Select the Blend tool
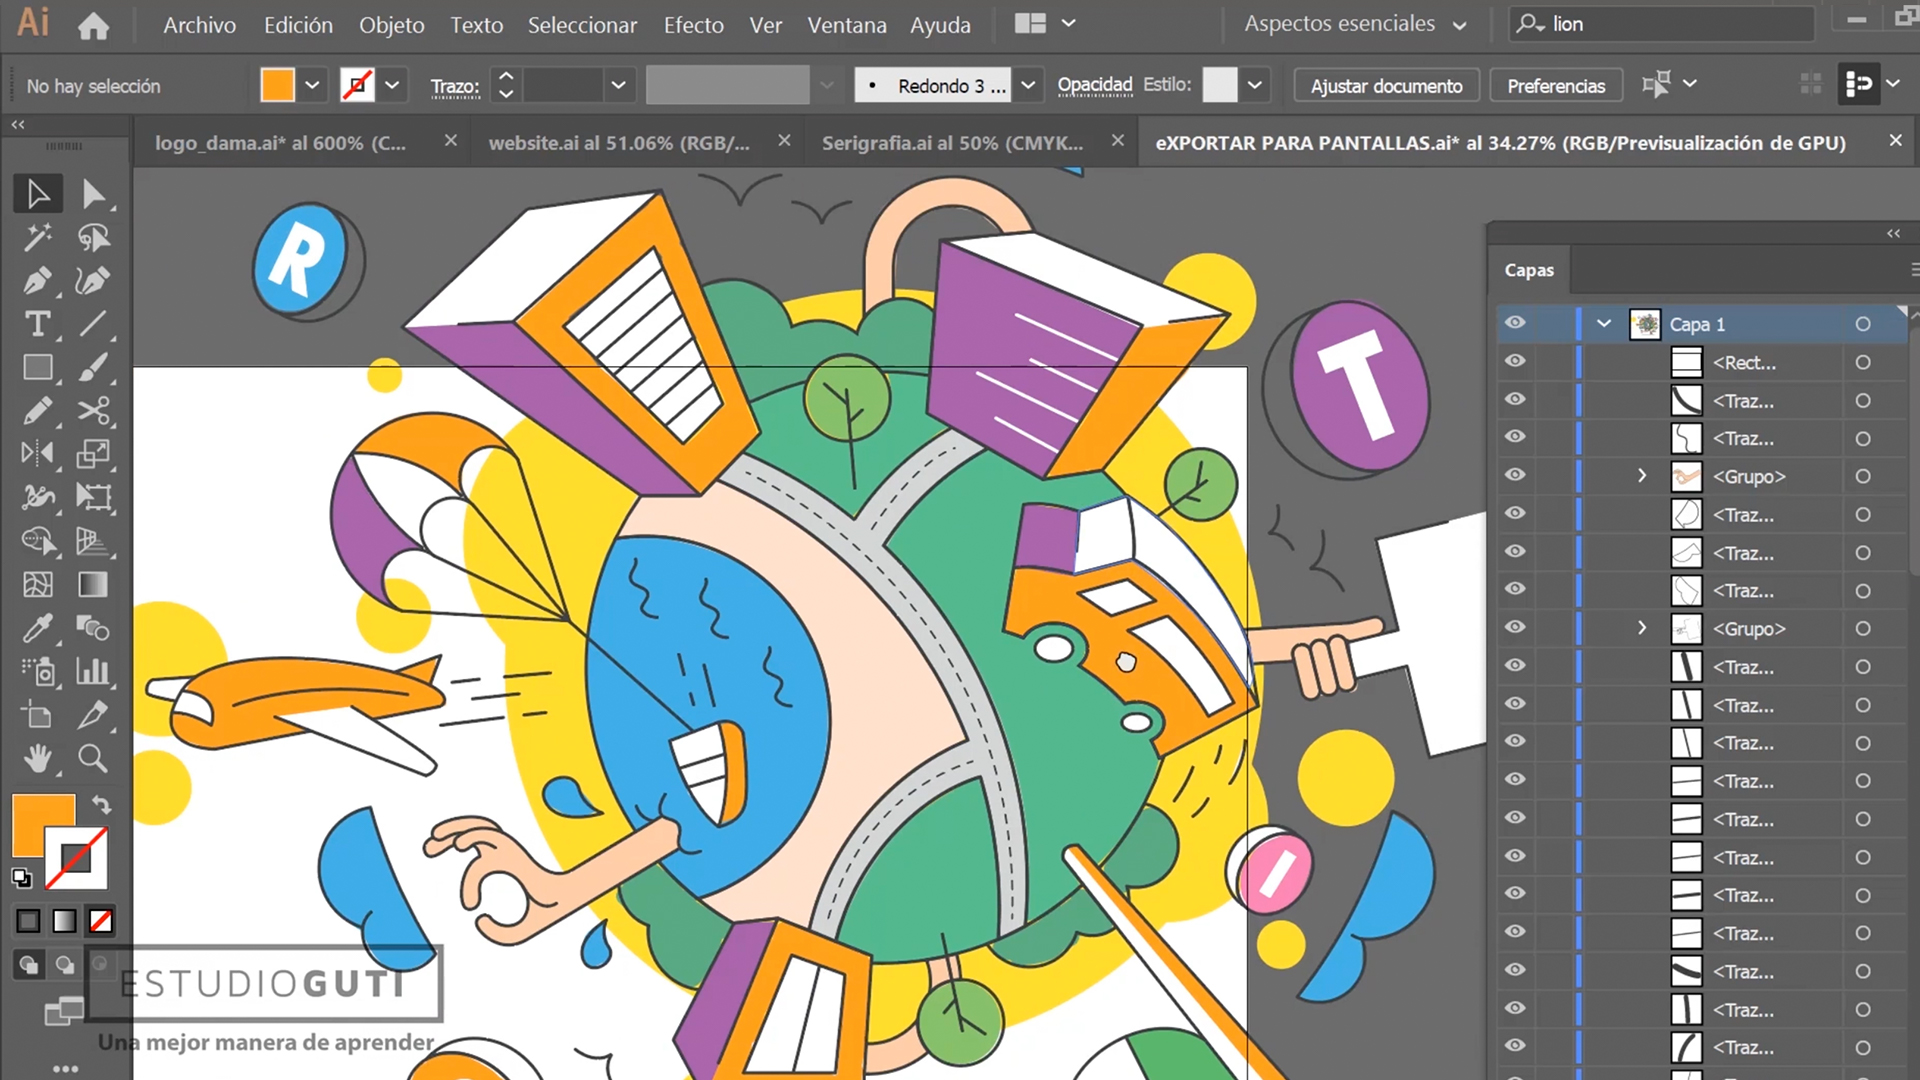1920x1080 pixels. point(93,628)
